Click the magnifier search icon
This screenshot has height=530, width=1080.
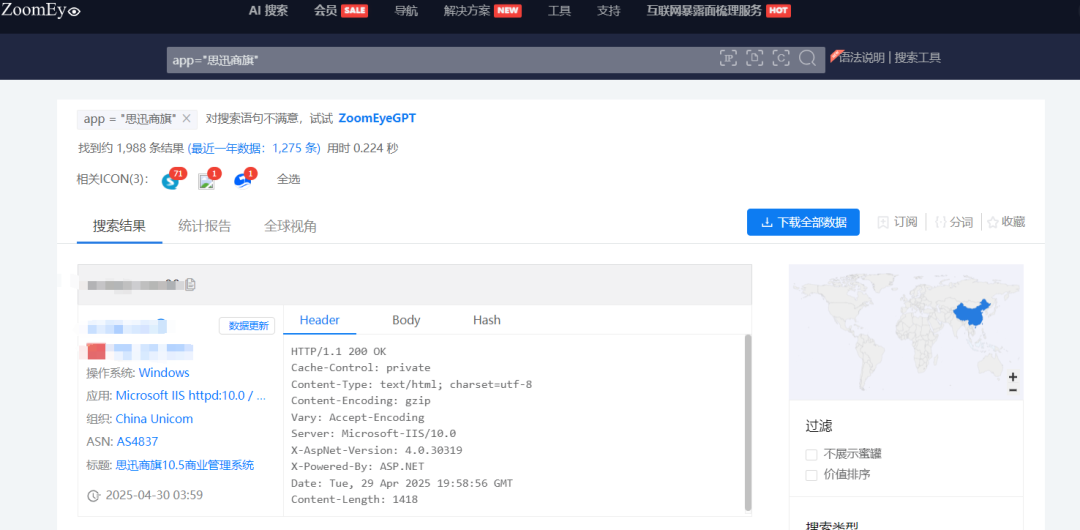807,58
